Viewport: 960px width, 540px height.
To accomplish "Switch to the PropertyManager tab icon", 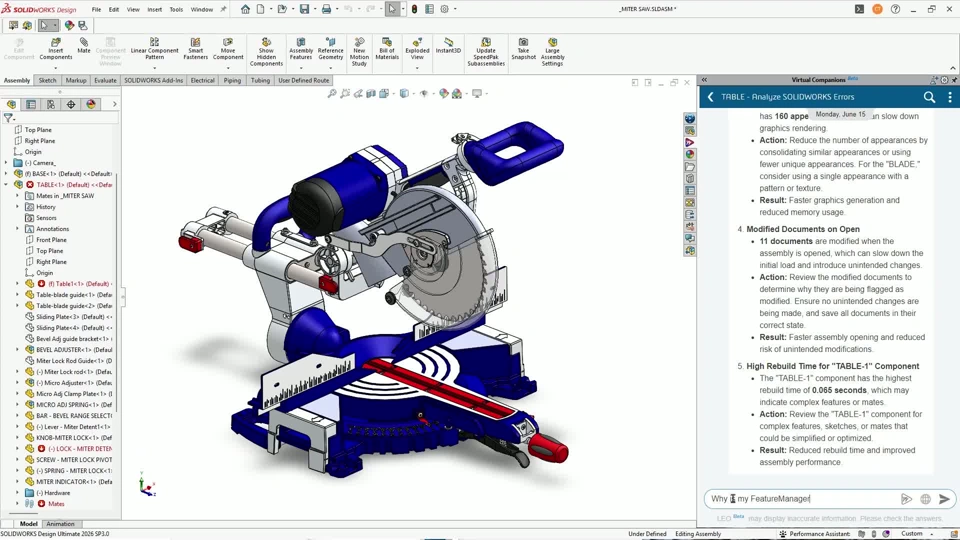I will 31,104.
